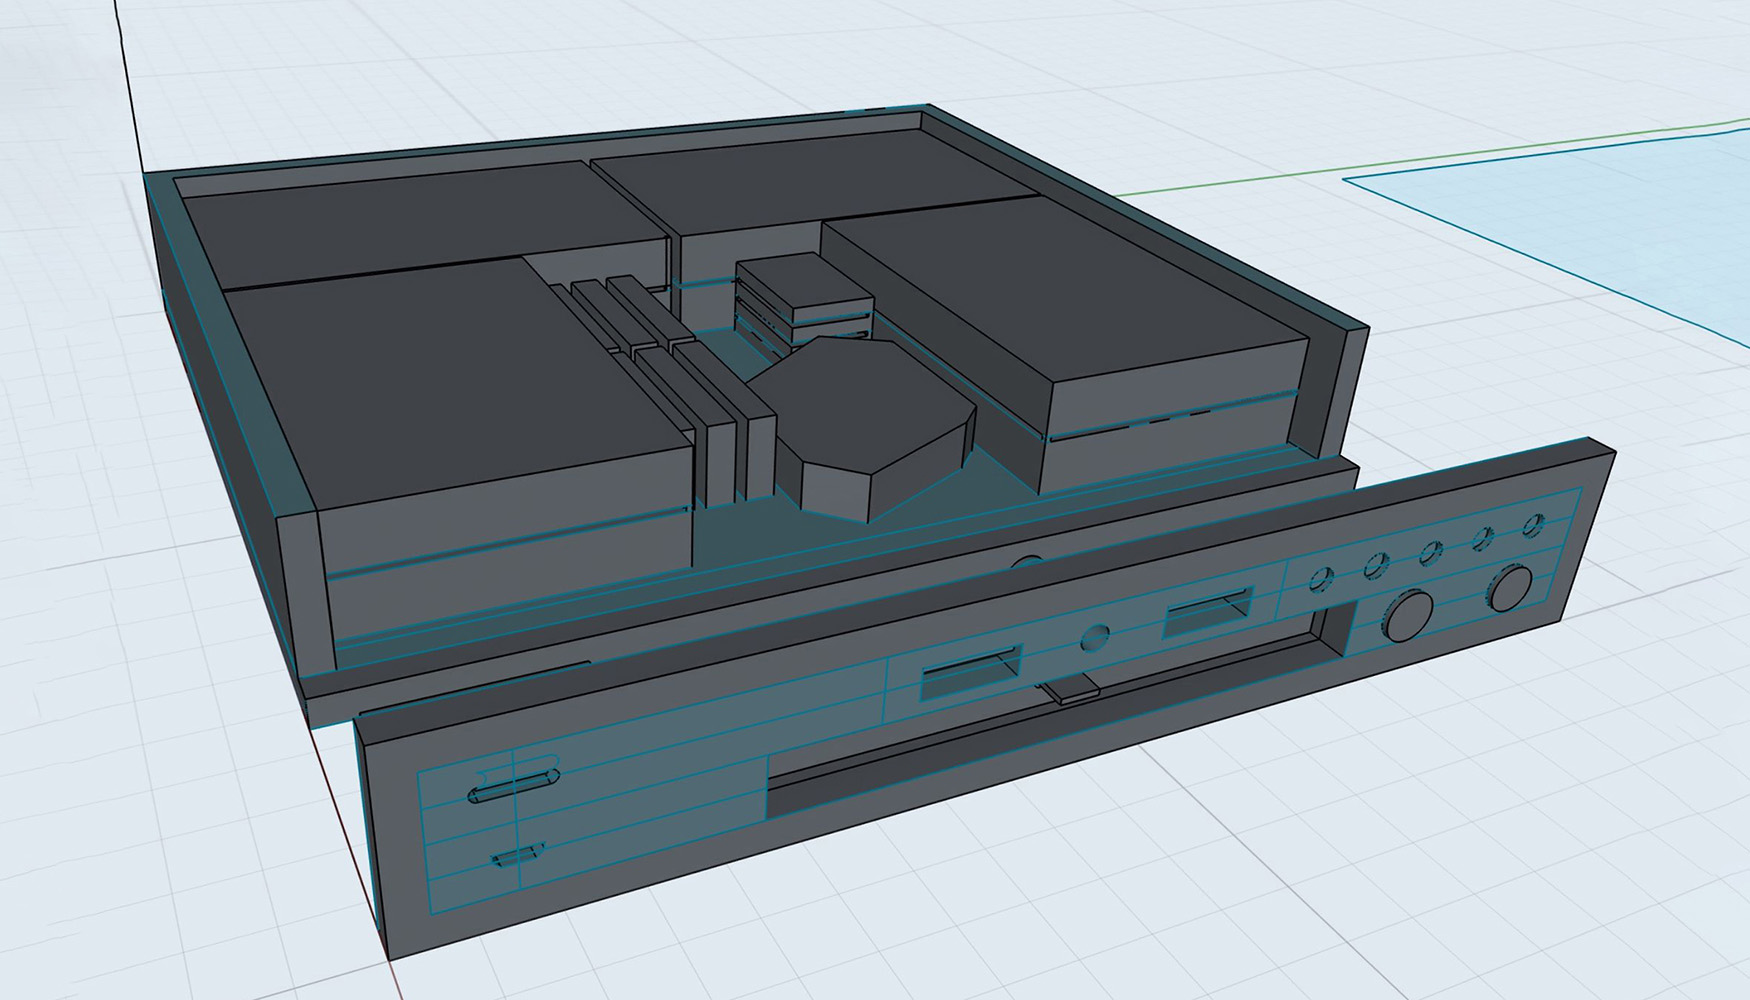This screenshot has width=1750, height=1000.
Task: Select the lower pill-shaped slot at panel's left end
Action: point(518,855)
